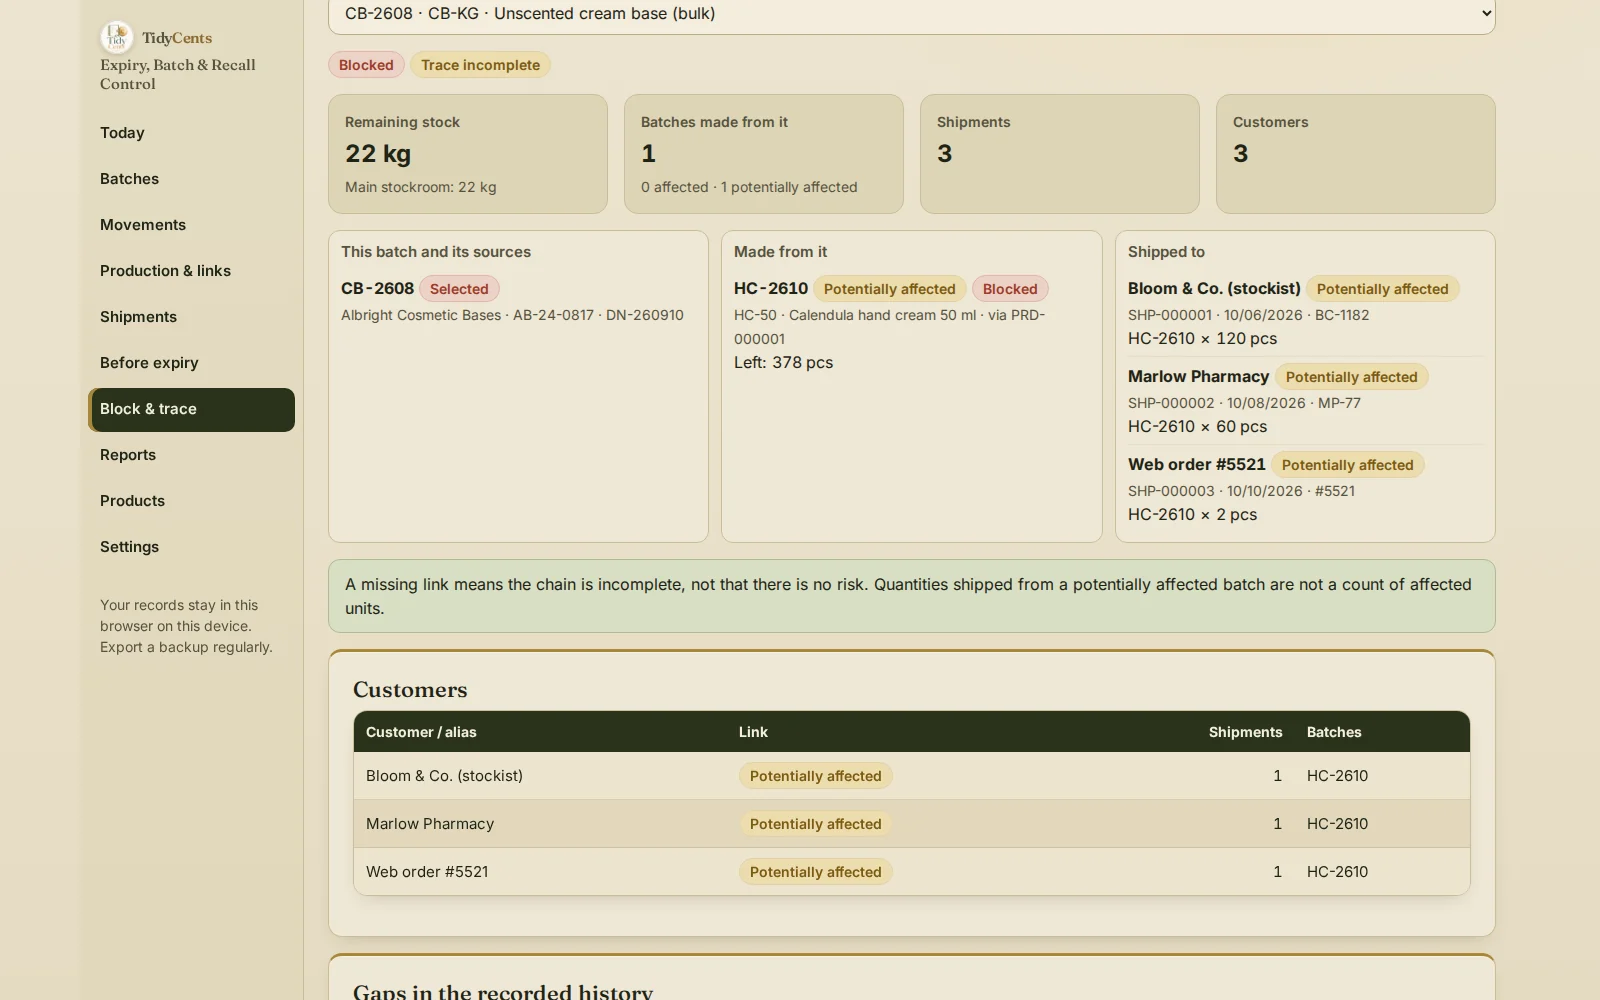Click the 'Albright Cosmetic Bases' source detail line
This screenshot has height=1000, width=1600.
click(x=512, y=315)
